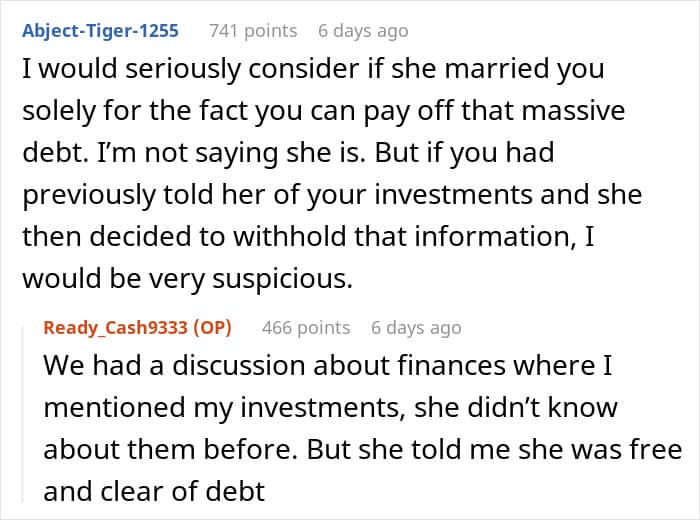The height and width of the screenshot is (520, 700).
Task: Click the 466 points score
Action: pyautogui.click(x=306, y=328)
